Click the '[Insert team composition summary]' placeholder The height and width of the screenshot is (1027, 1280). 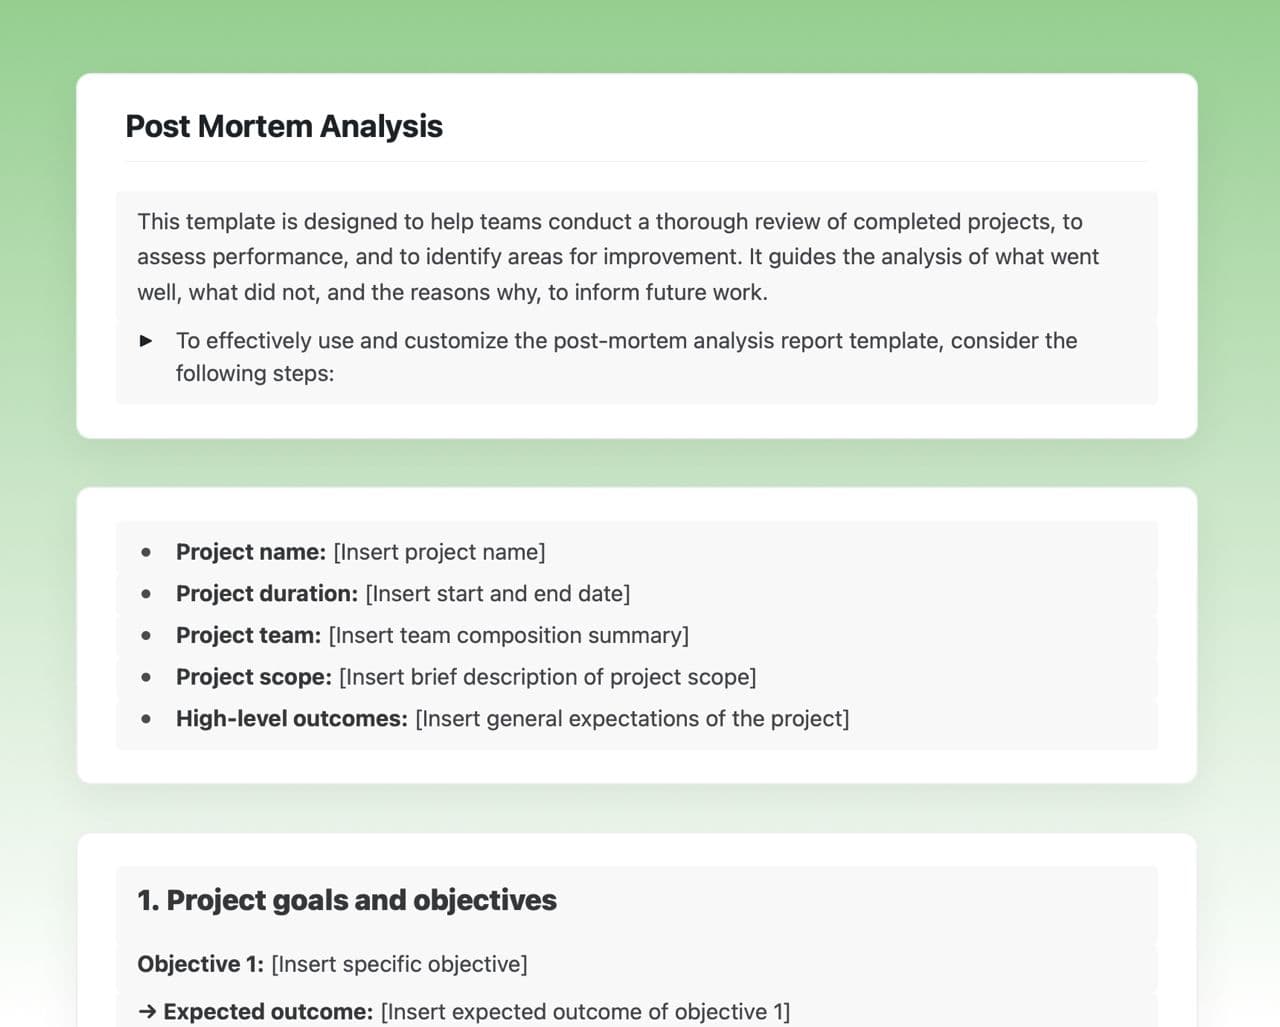point(508,636)
